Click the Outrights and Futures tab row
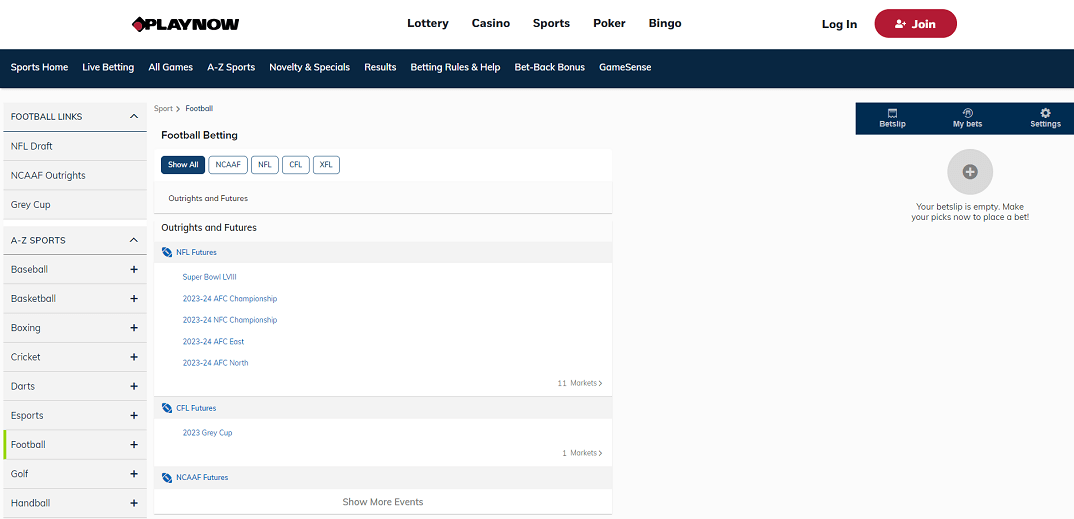1074x519 pixels. pyautogui.click(x=383, y=198)
